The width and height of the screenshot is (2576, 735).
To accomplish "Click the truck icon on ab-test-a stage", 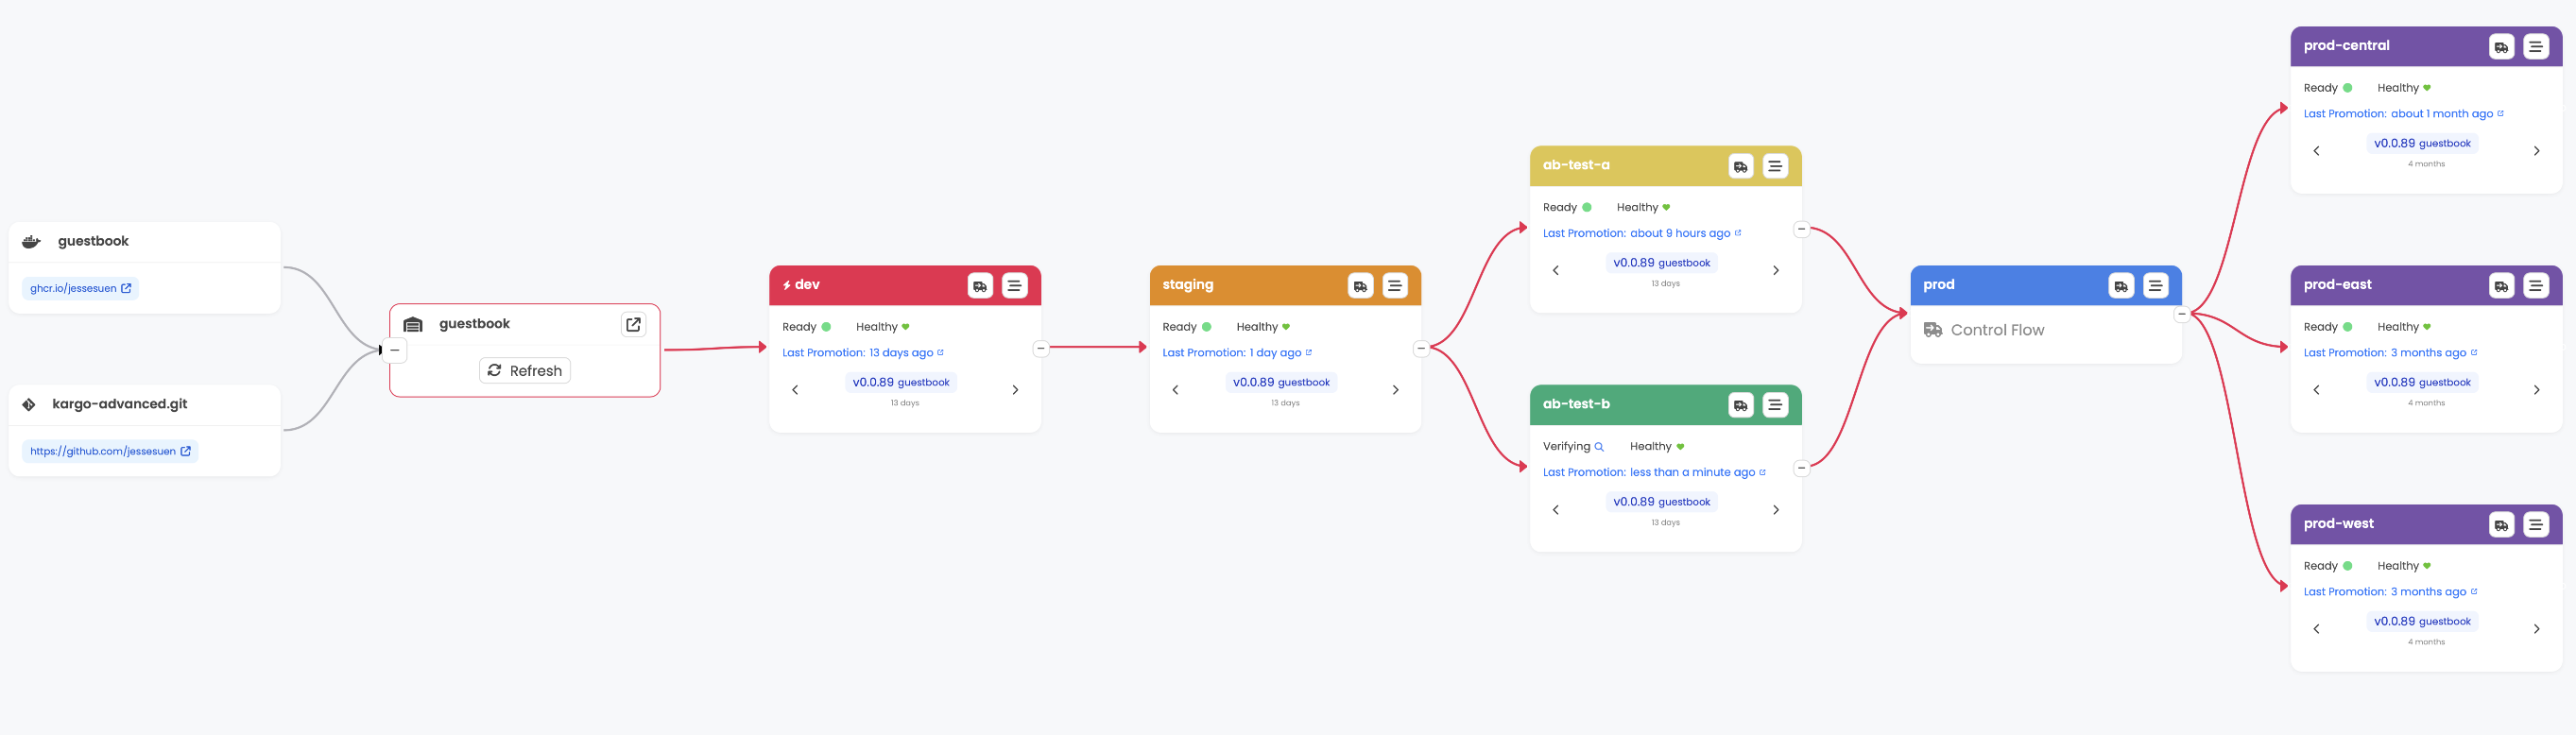I will click(1740, 166).
